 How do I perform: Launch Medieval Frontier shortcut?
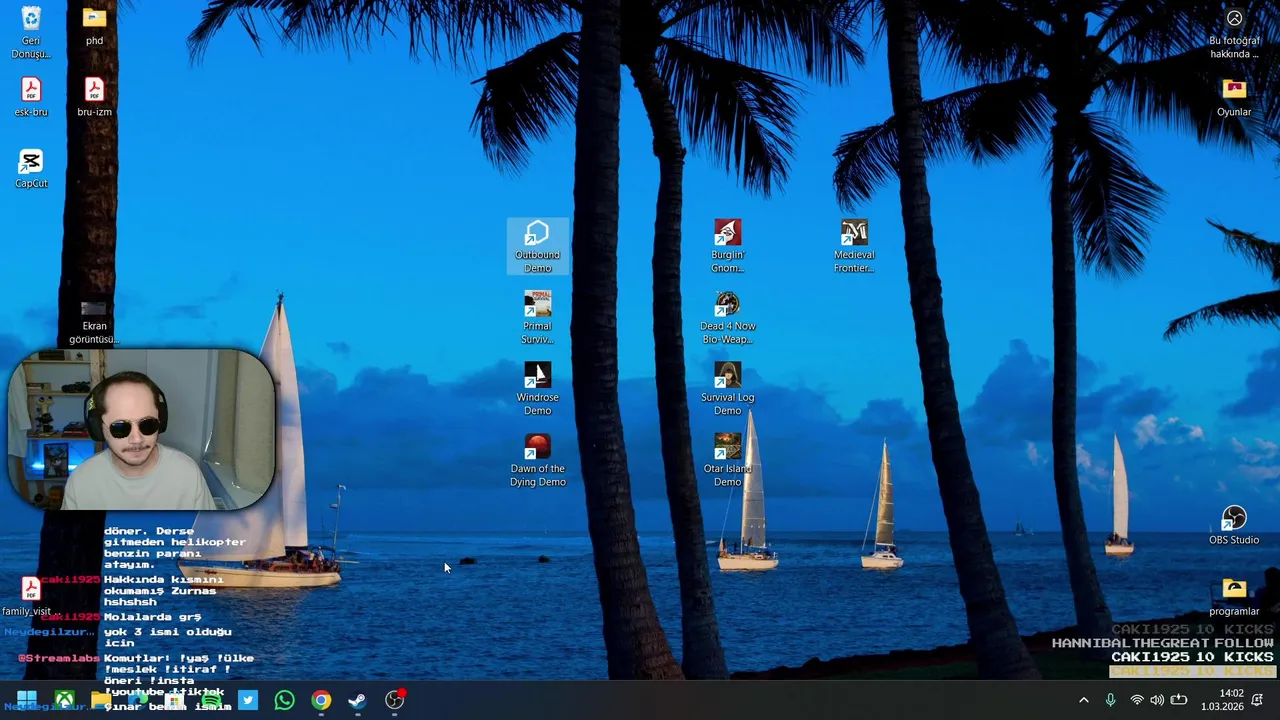[x=854, y=247]
